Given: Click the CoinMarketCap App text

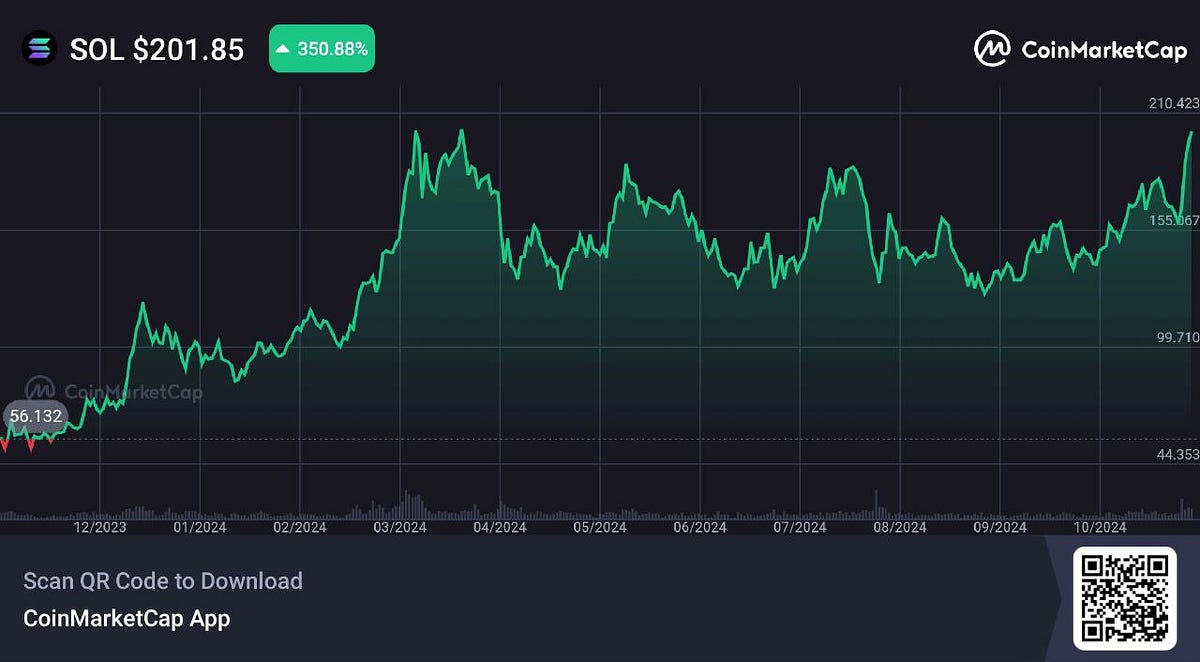Looking at the screenshot, I should [x=126, y=619].
